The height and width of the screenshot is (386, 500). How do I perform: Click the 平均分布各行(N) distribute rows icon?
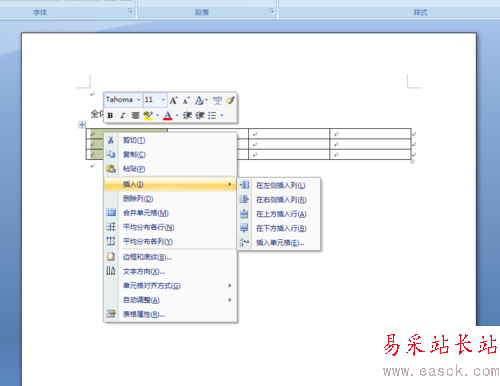tap(111, 227)
